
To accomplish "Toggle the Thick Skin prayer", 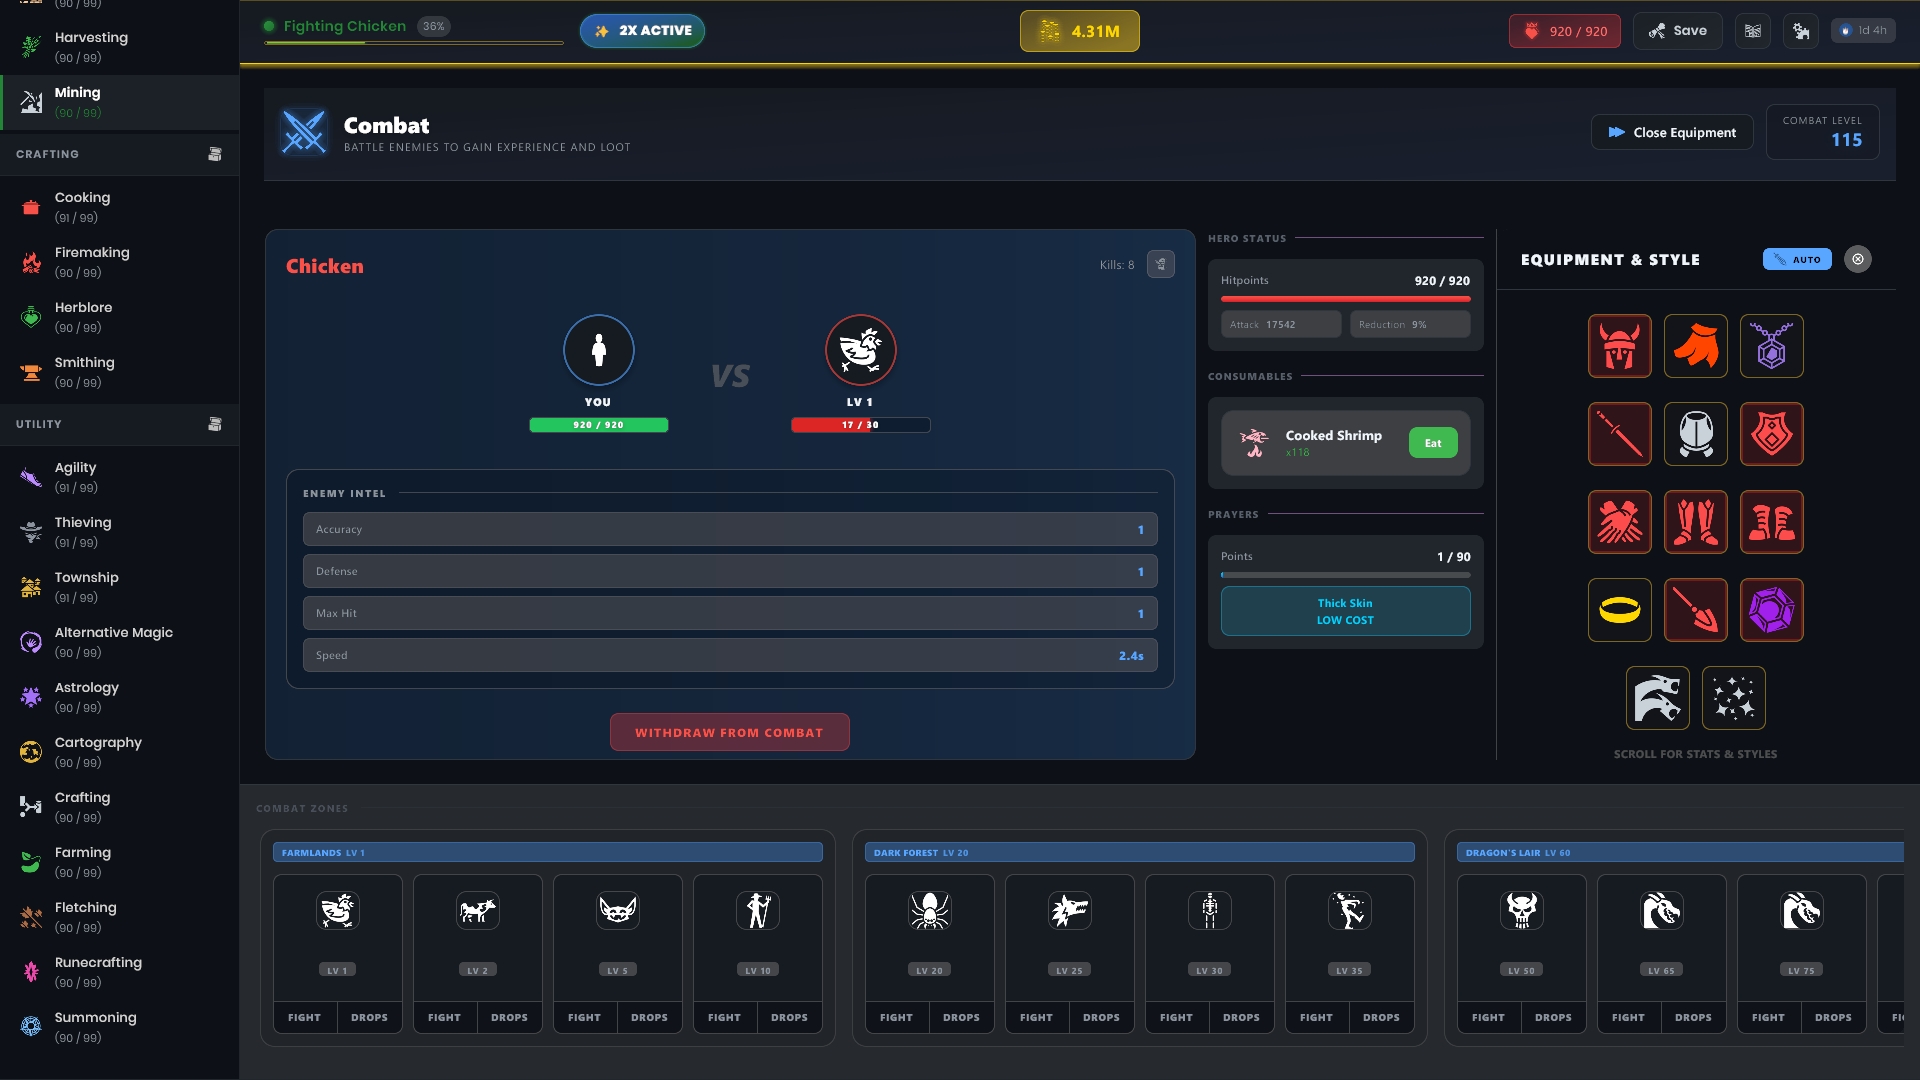I will (1345, 611).
